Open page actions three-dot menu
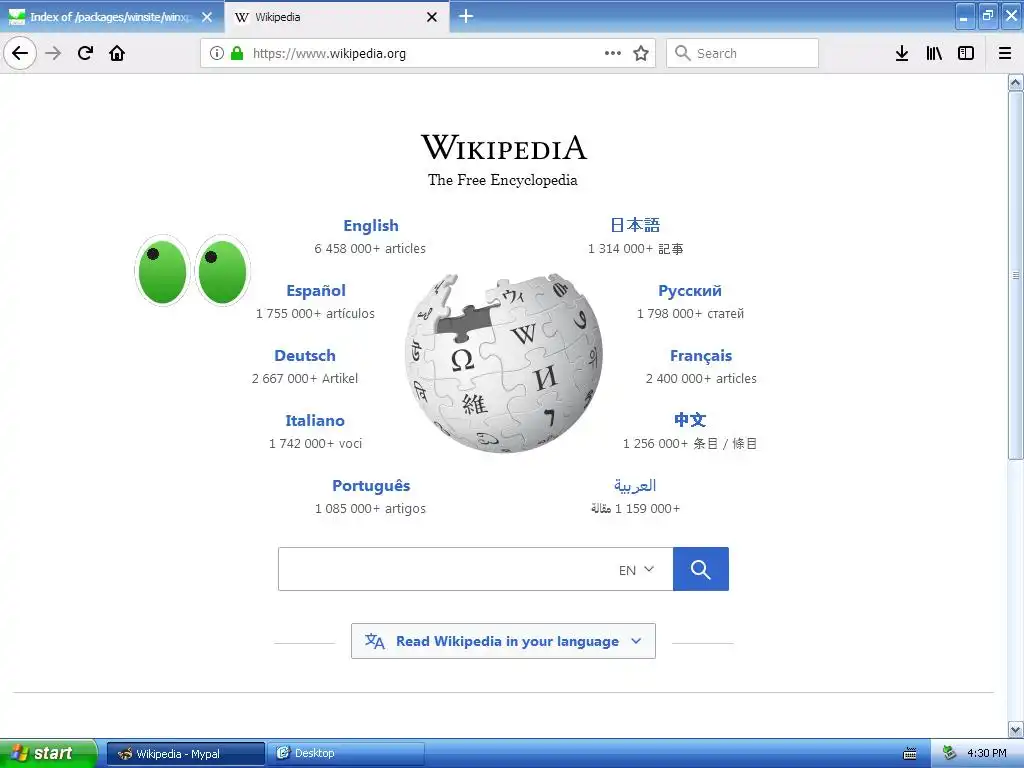The width and height of the screenshot is (1024, 768). pos(613,53)
